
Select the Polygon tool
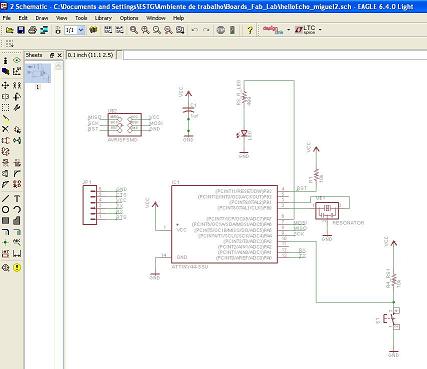[x=17, y=221]
